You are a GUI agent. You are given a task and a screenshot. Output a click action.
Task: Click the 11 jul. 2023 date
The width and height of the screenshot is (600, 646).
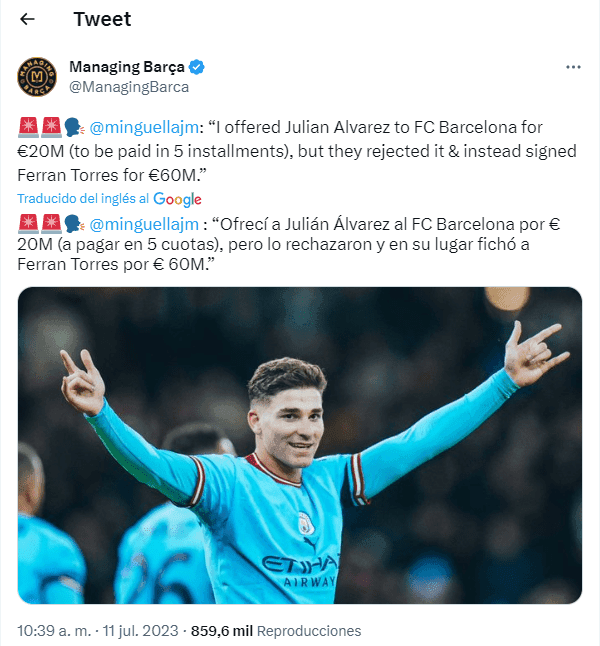[x=140, y=631]
